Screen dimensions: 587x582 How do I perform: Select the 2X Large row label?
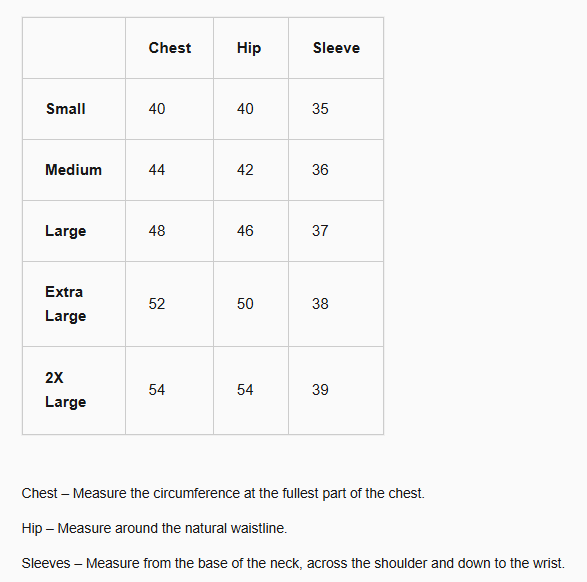point(66,390)
